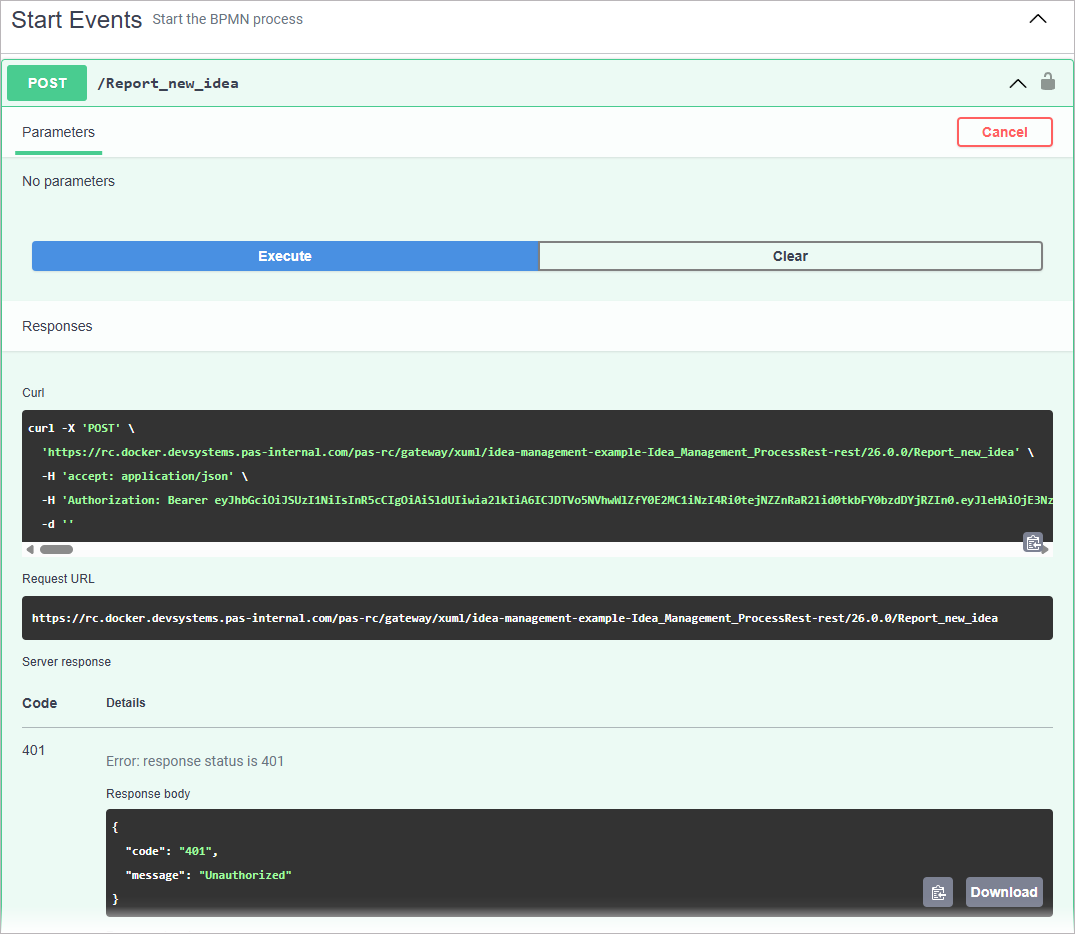Viewport: 1075px width, 934px height.
Task: Select the Parameters tab
Action: tap(59, 132)
